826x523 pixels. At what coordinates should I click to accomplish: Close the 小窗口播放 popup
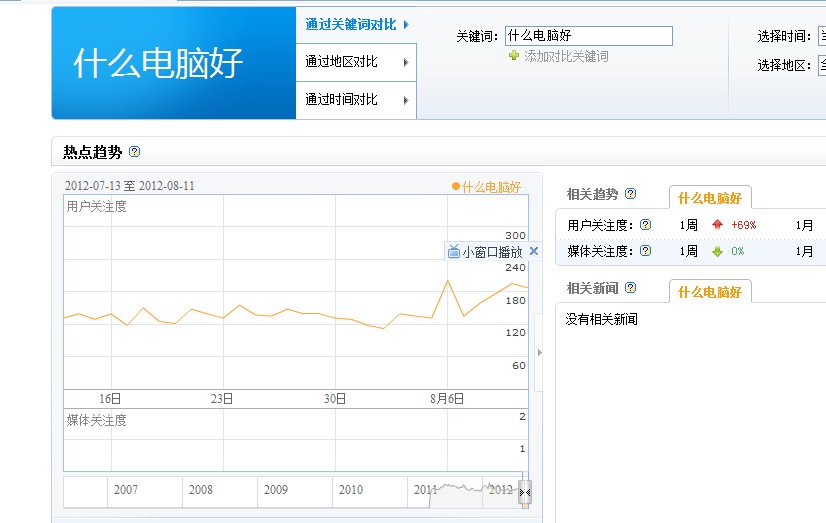click(533, 252)
